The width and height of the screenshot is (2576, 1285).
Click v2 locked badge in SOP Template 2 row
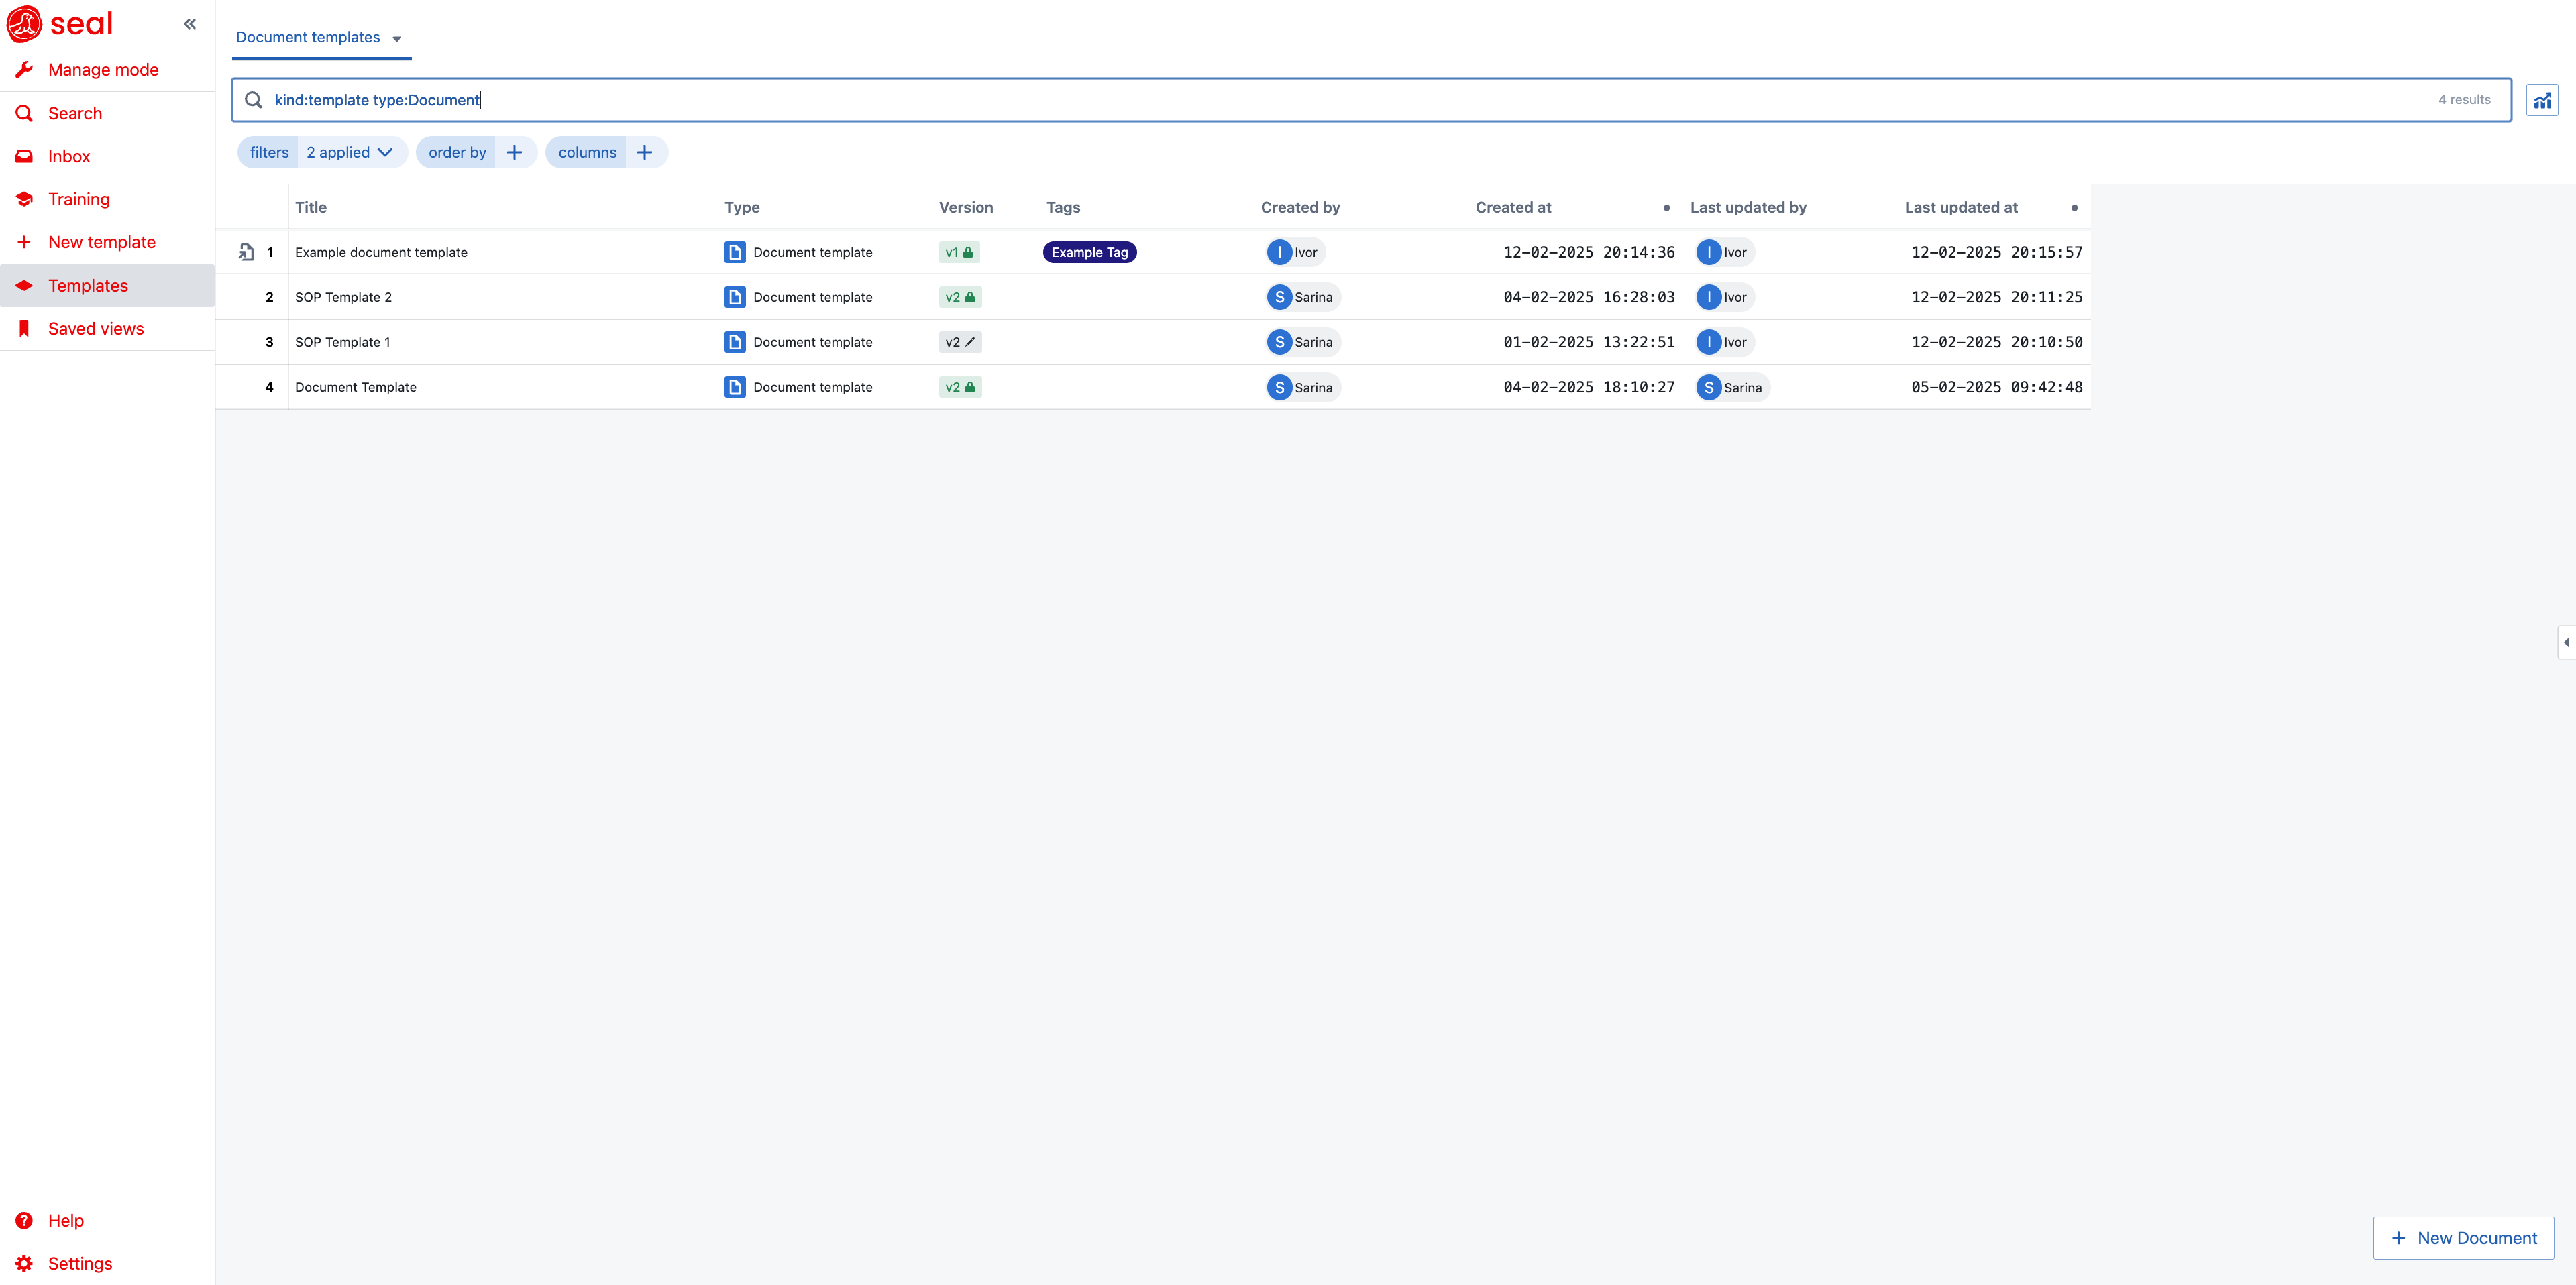[x=960, y=297]
